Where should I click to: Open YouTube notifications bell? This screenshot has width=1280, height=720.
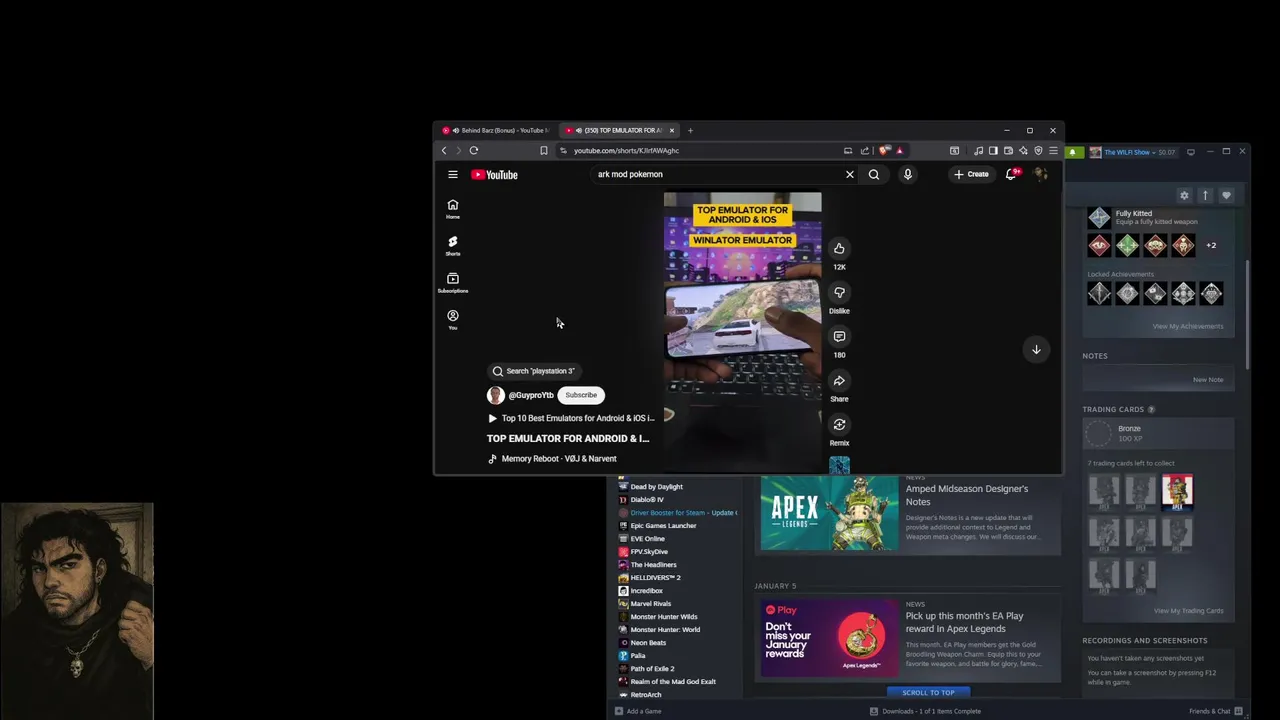[1011, 174]
